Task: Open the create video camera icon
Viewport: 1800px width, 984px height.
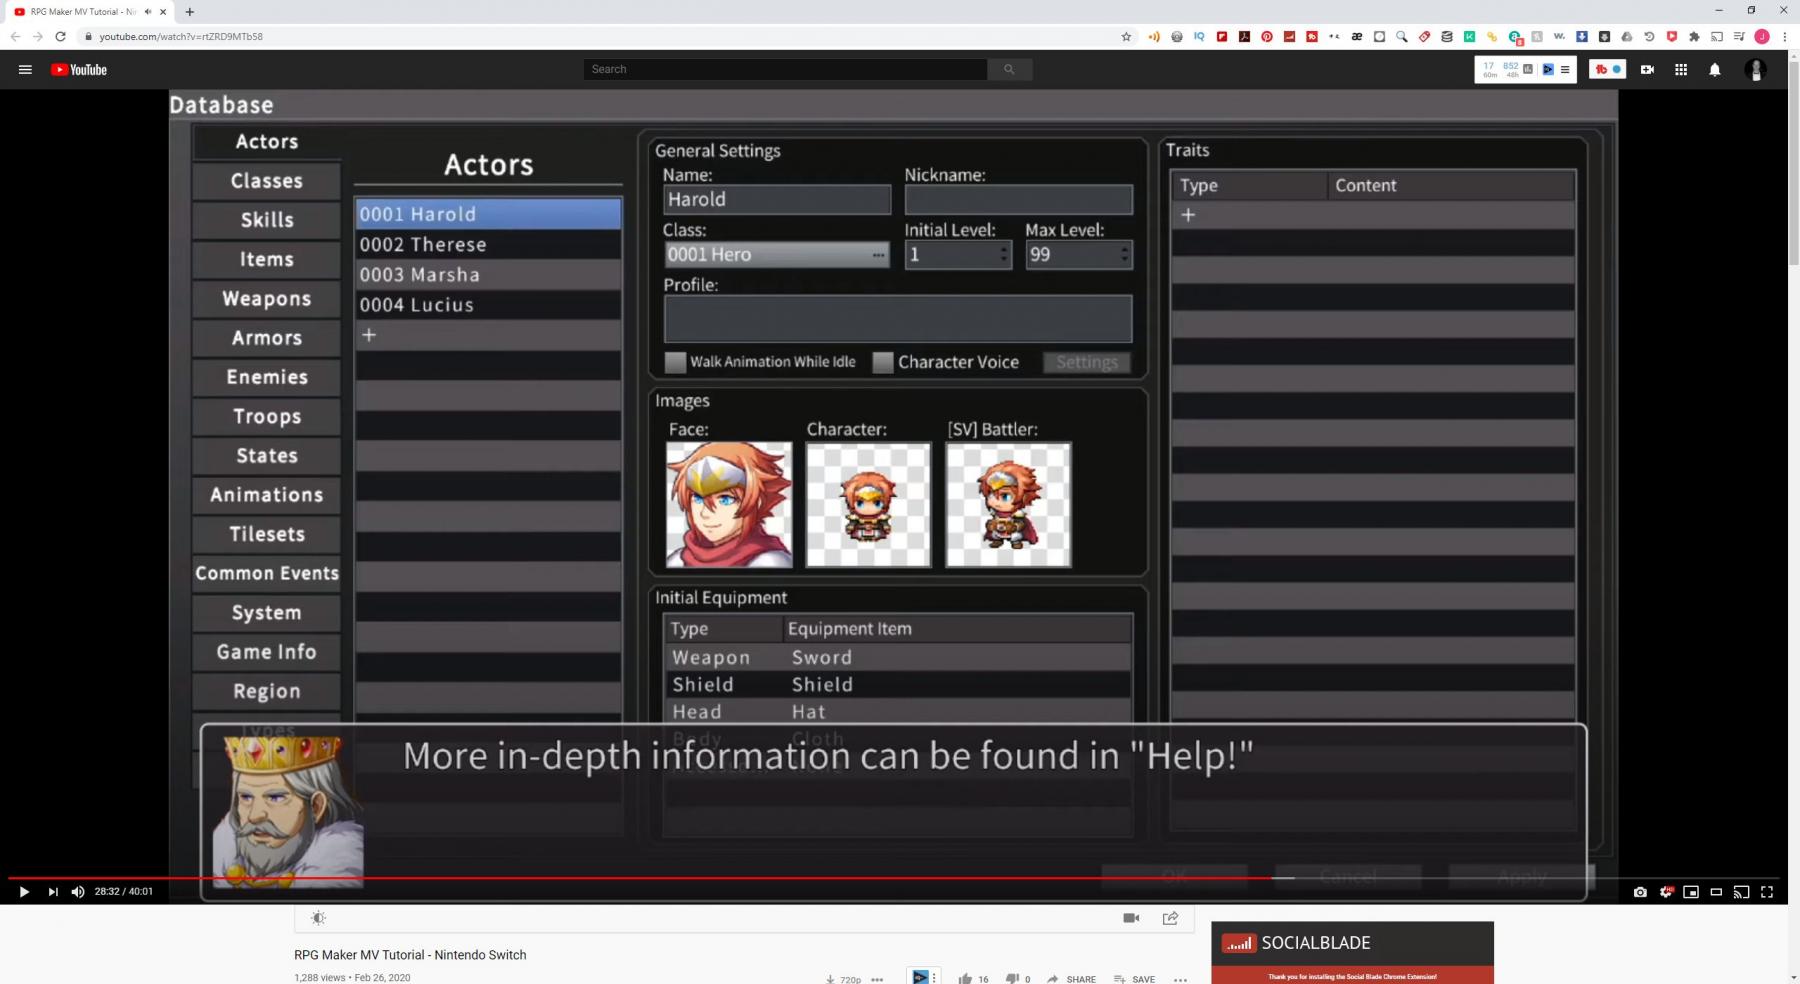Action: (1647, 70)
